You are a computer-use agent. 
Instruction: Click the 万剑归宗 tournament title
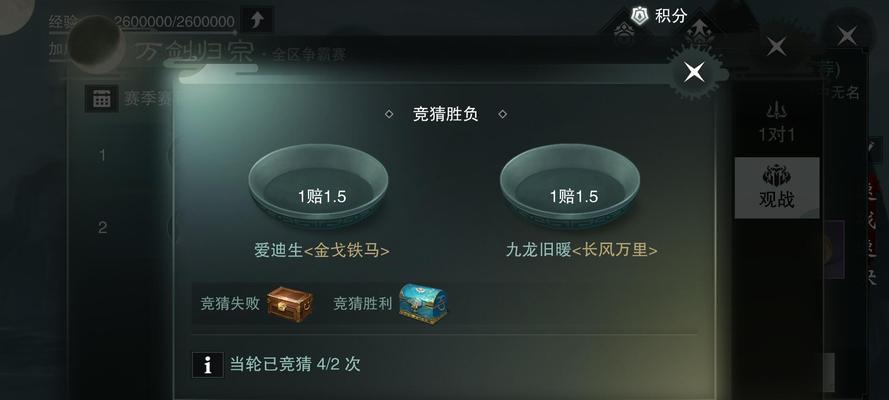(194, 53)
